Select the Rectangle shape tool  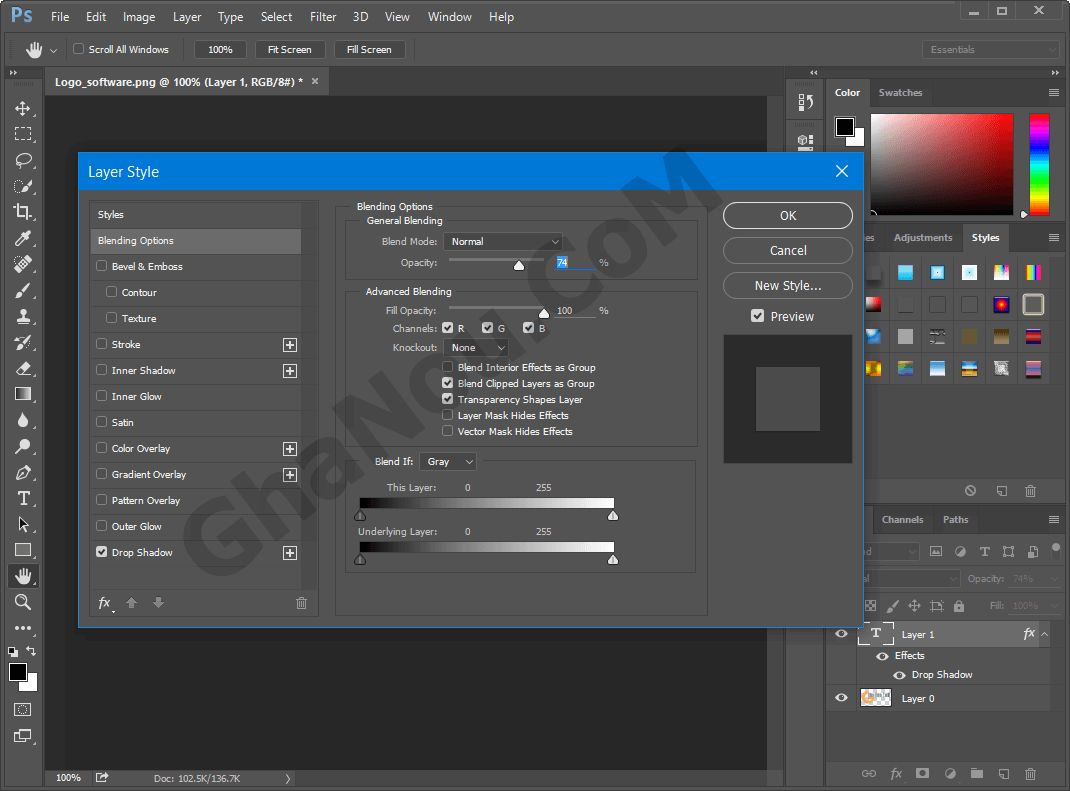pos(23,550)
